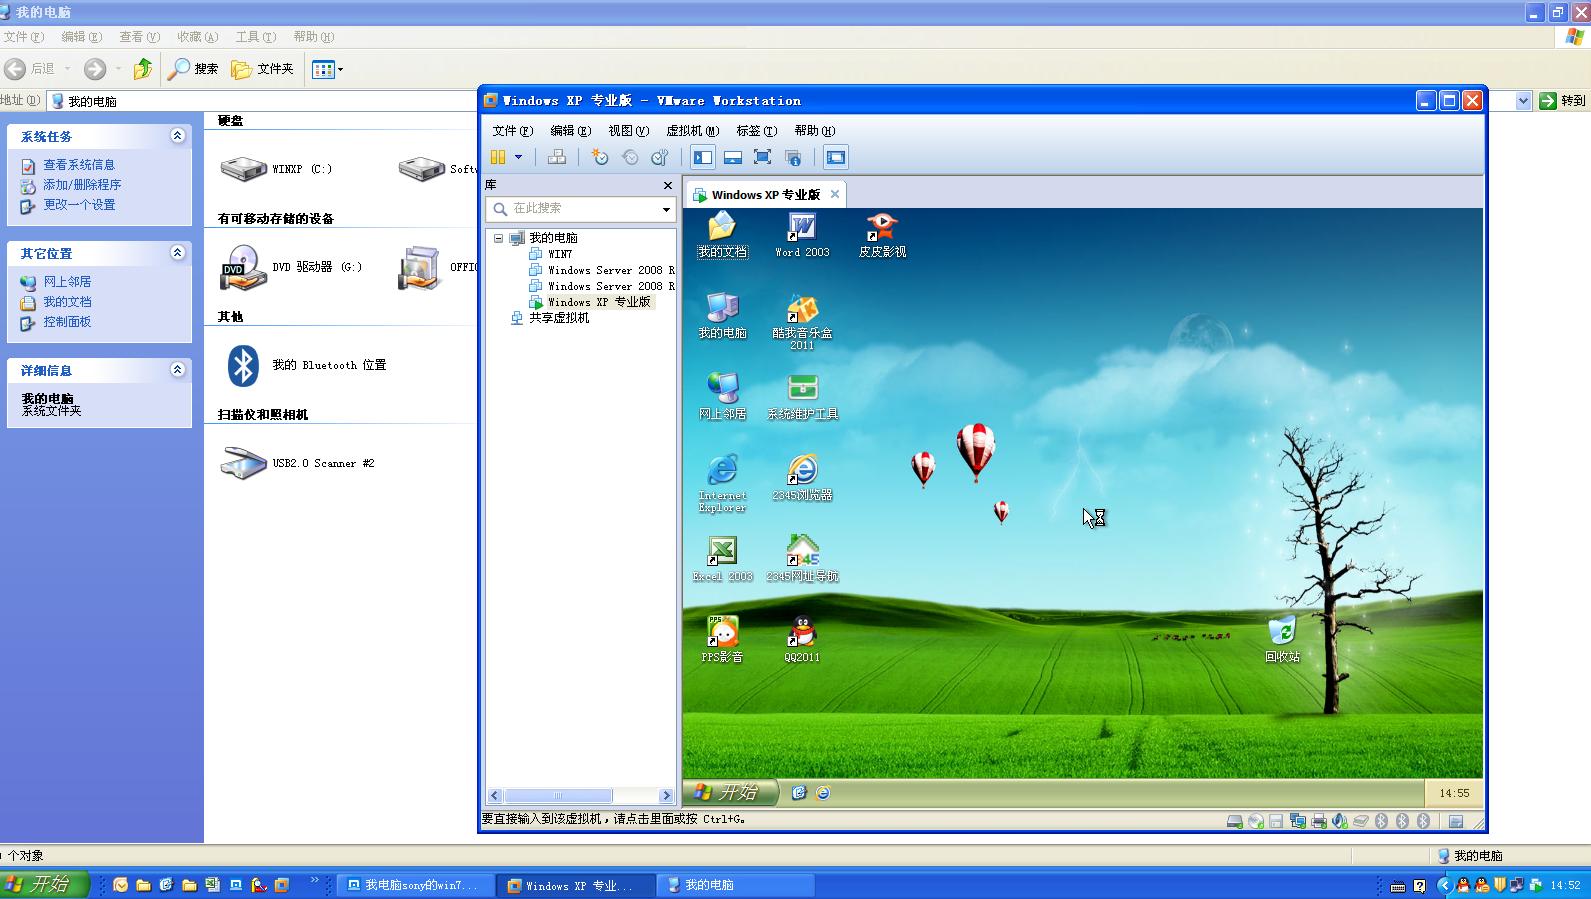Open the power options dropdown next to the pause button
Image resolution: width=1591 pixels, height=899 pixels.
(518, 157)
